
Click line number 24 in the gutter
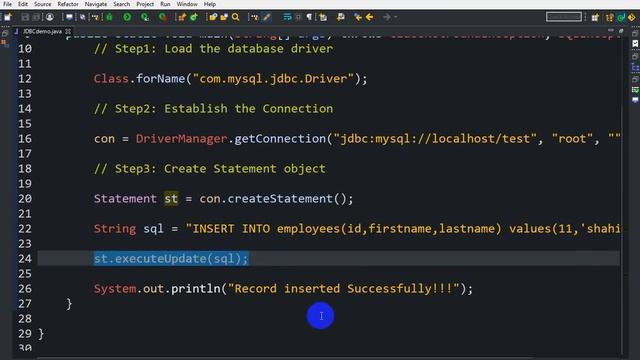pyautogui.click(x=24, y=259)
